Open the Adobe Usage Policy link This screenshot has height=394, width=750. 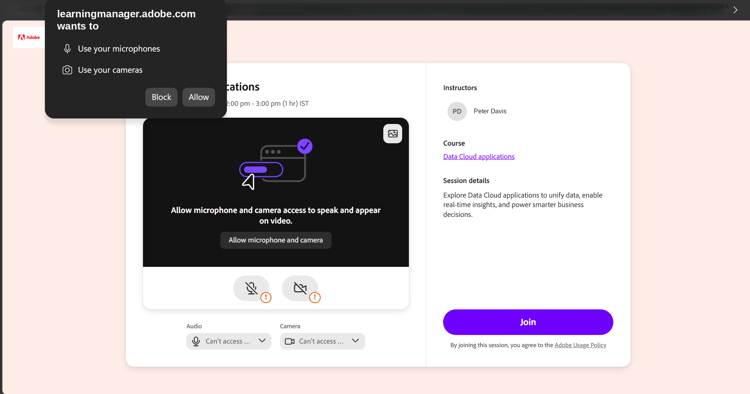coord(580,345)
